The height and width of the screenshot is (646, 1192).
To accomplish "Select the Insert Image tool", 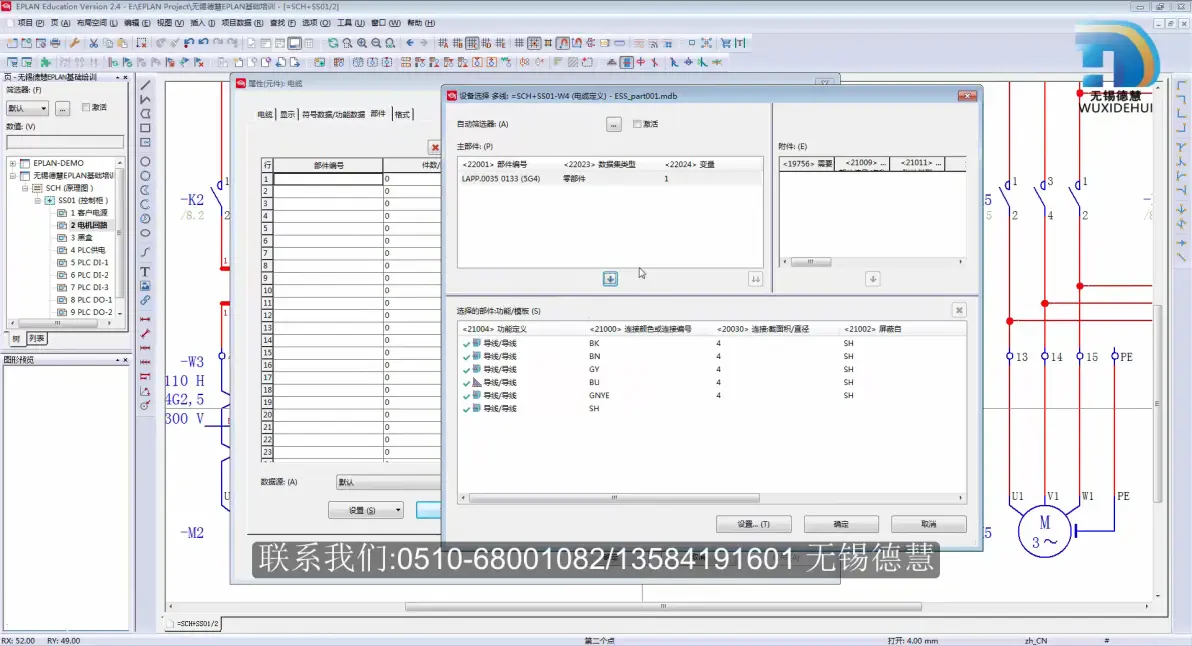I will click(145, 286).
